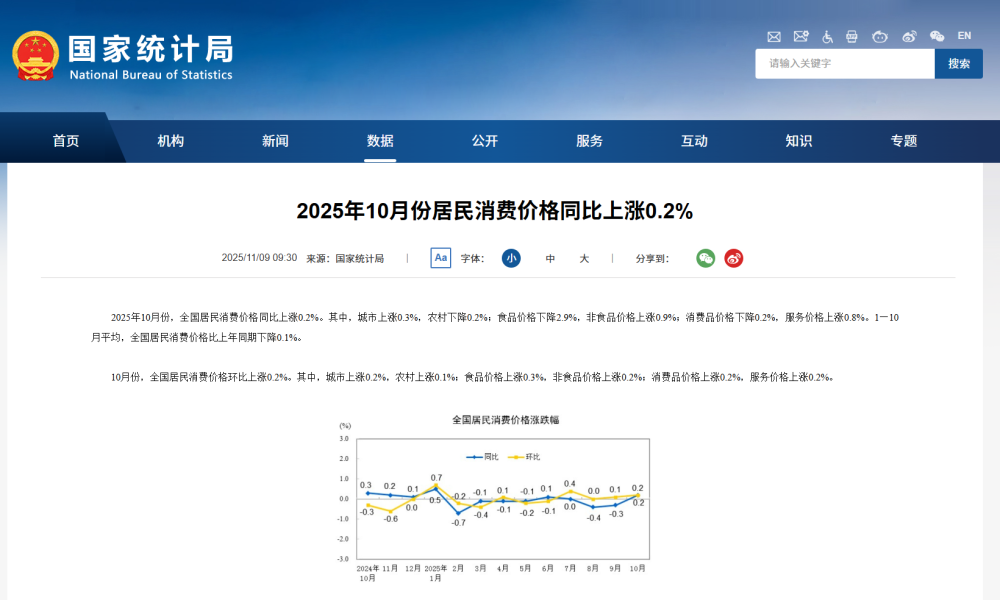Select the medium font size 中
This screenshot has height=600, width=1000.
[x=548, y=258]
